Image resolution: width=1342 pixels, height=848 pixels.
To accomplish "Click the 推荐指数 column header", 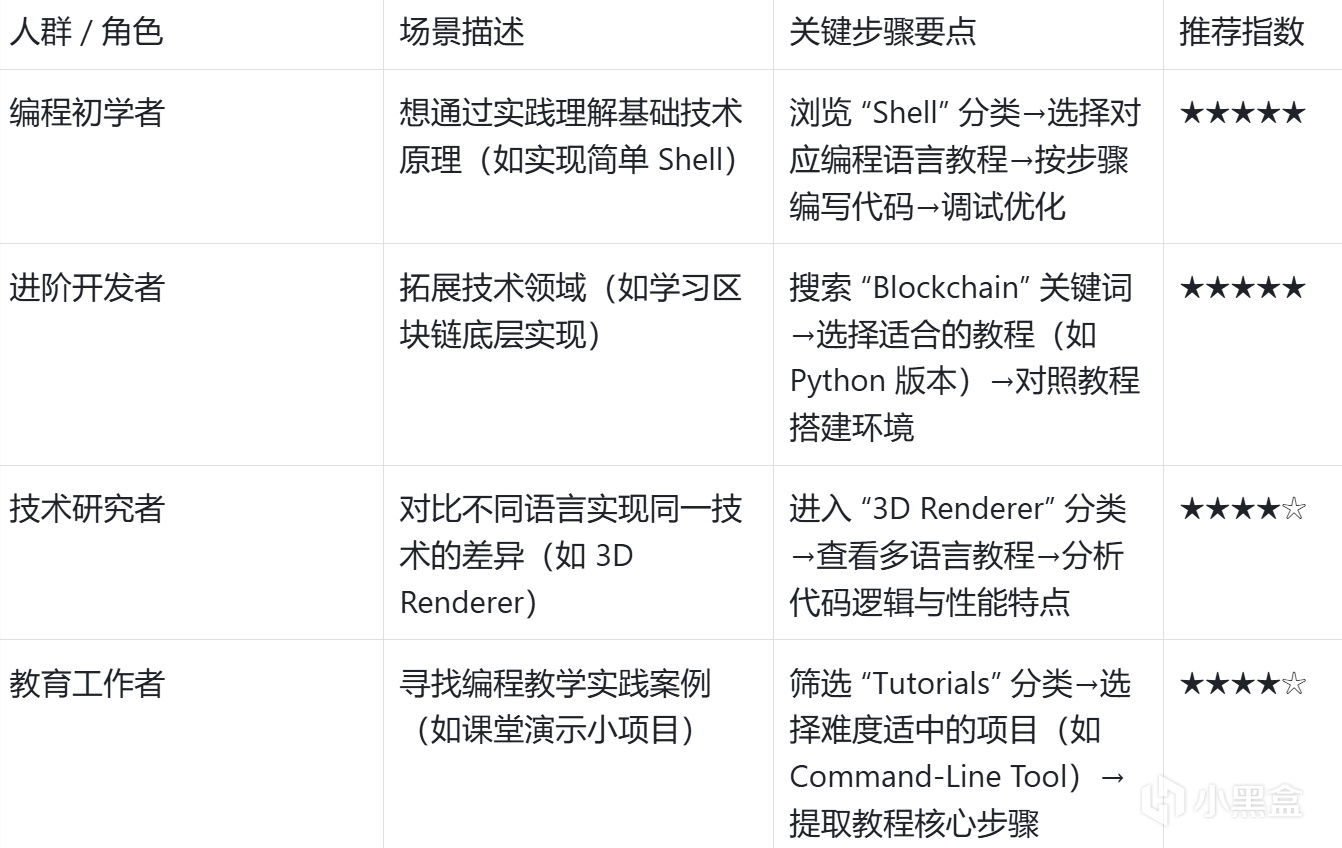I will pyautogui.click(x=1241, y=32).
